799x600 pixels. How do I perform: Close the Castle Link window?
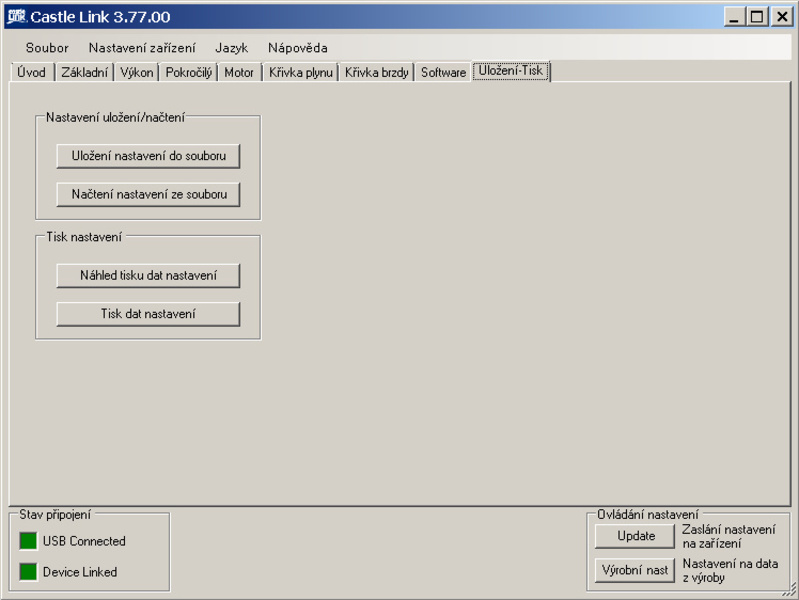(x=782, y=17)
